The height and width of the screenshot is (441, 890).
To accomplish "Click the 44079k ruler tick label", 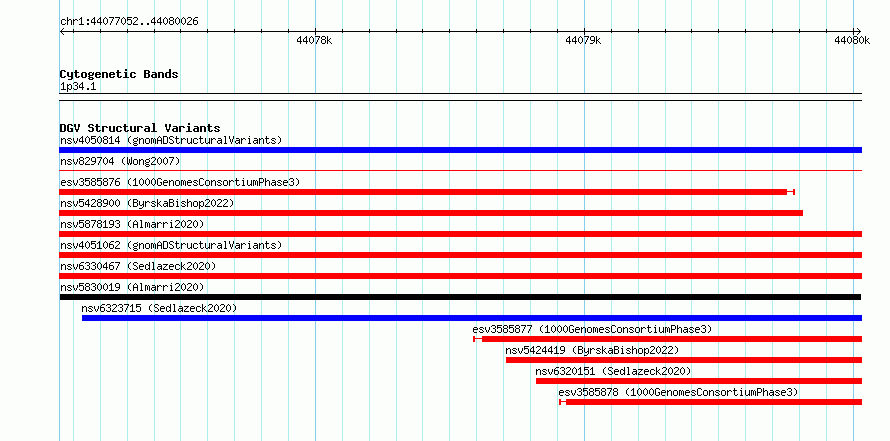I will click(x=583, y=40).
